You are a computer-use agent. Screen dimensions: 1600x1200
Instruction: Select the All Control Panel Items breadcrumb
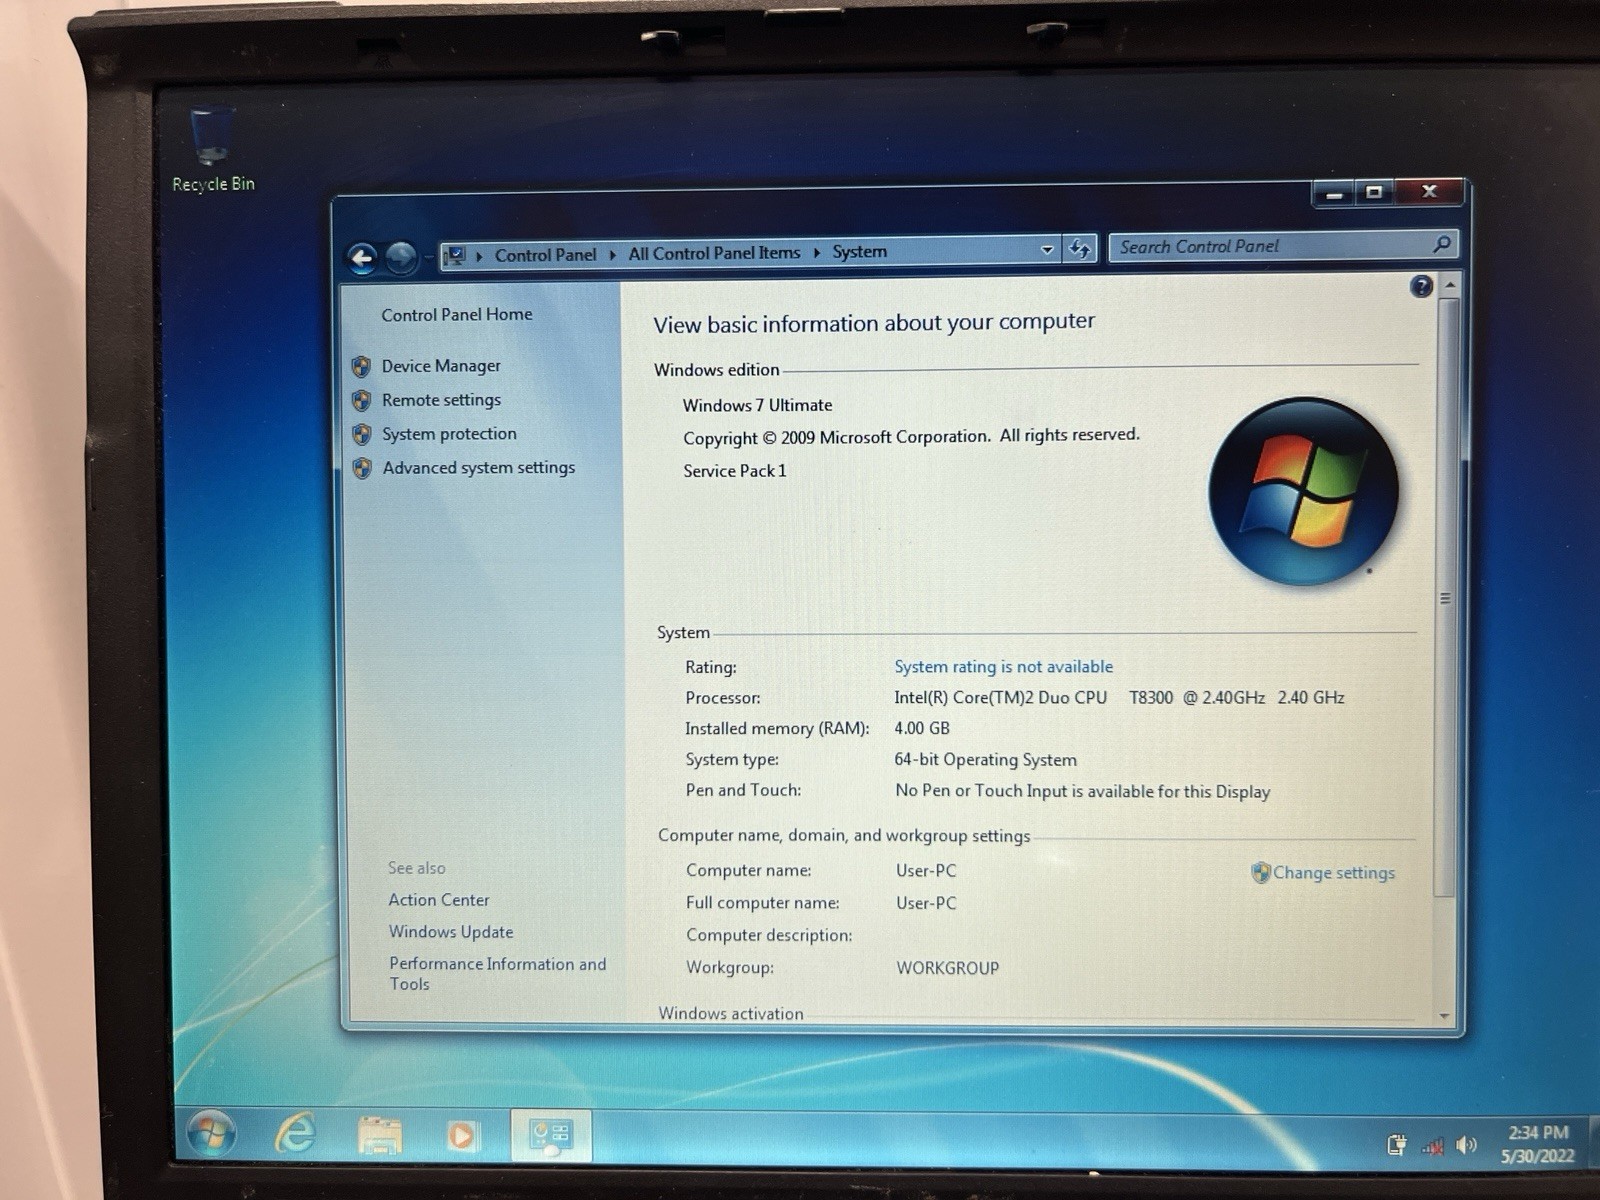(714, 253)
